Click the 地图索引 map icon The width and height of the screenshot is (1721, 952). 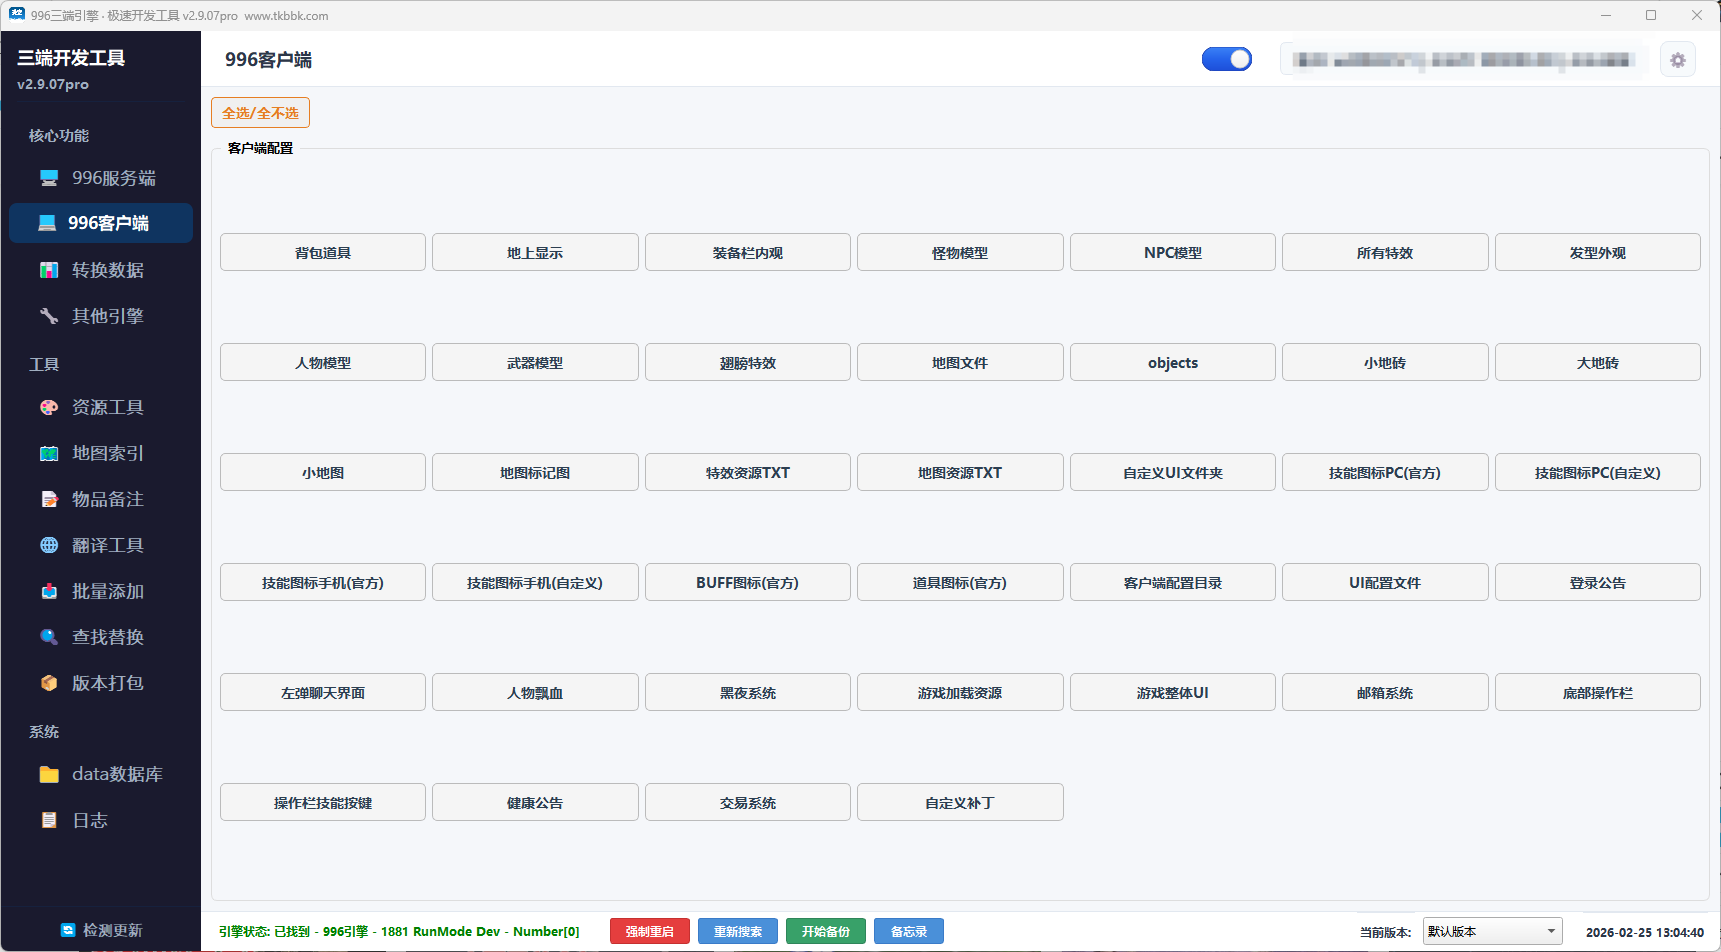49,454
